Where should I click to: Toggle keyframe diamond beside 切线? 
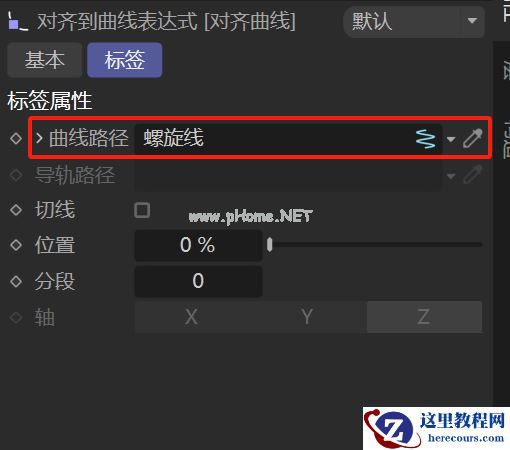click(x=16, y=210)
